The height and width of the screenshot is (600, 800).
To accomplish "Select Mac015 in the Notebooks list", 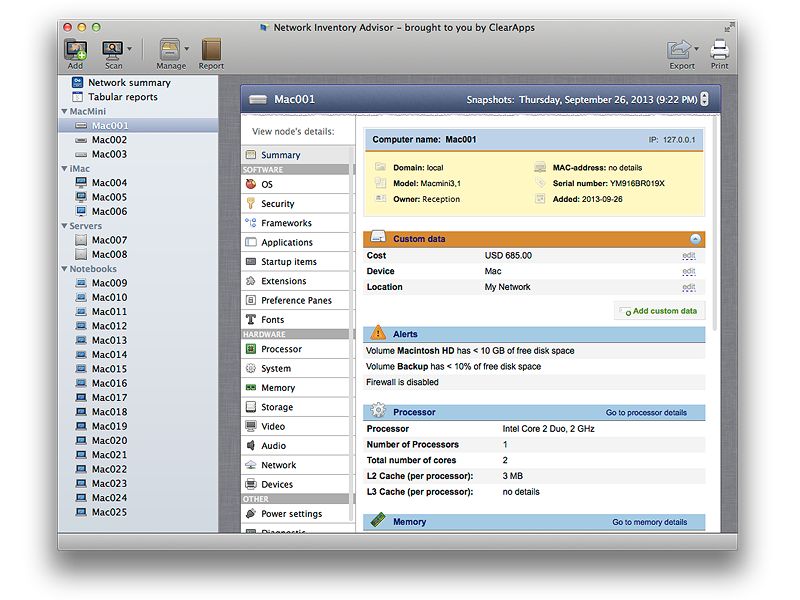I will 109,369.
